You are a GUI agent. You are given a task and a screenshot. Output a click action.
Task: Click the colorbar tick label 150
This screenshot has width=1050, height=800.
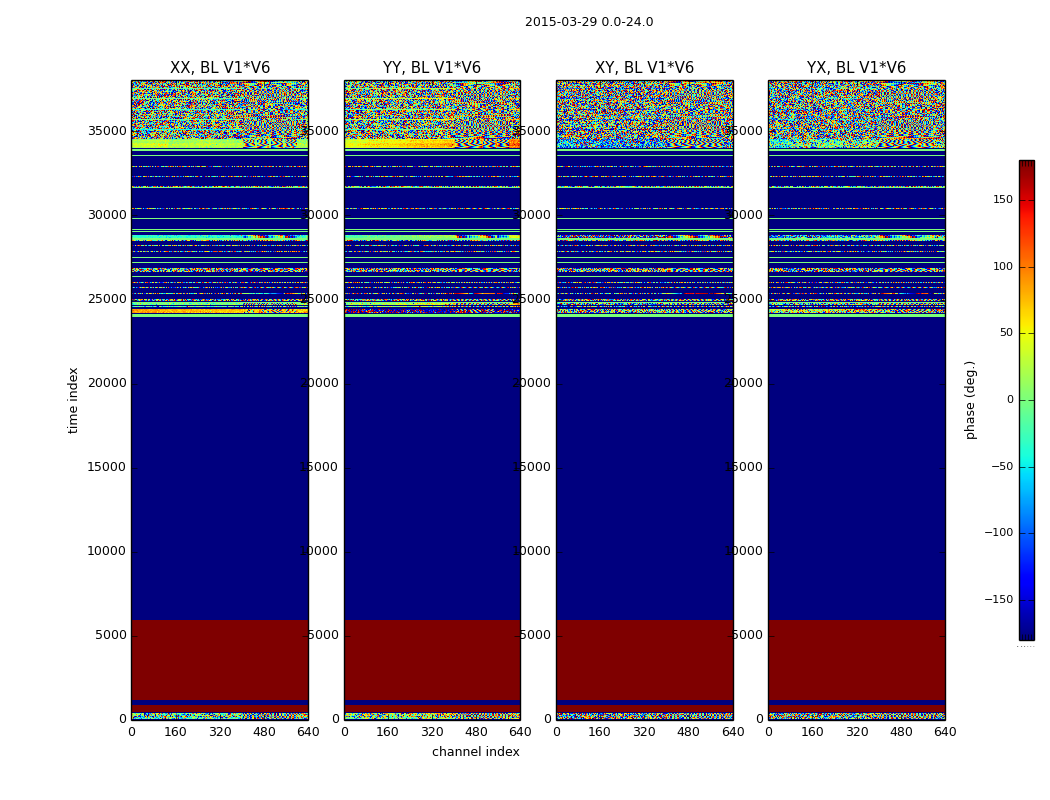1002,200
